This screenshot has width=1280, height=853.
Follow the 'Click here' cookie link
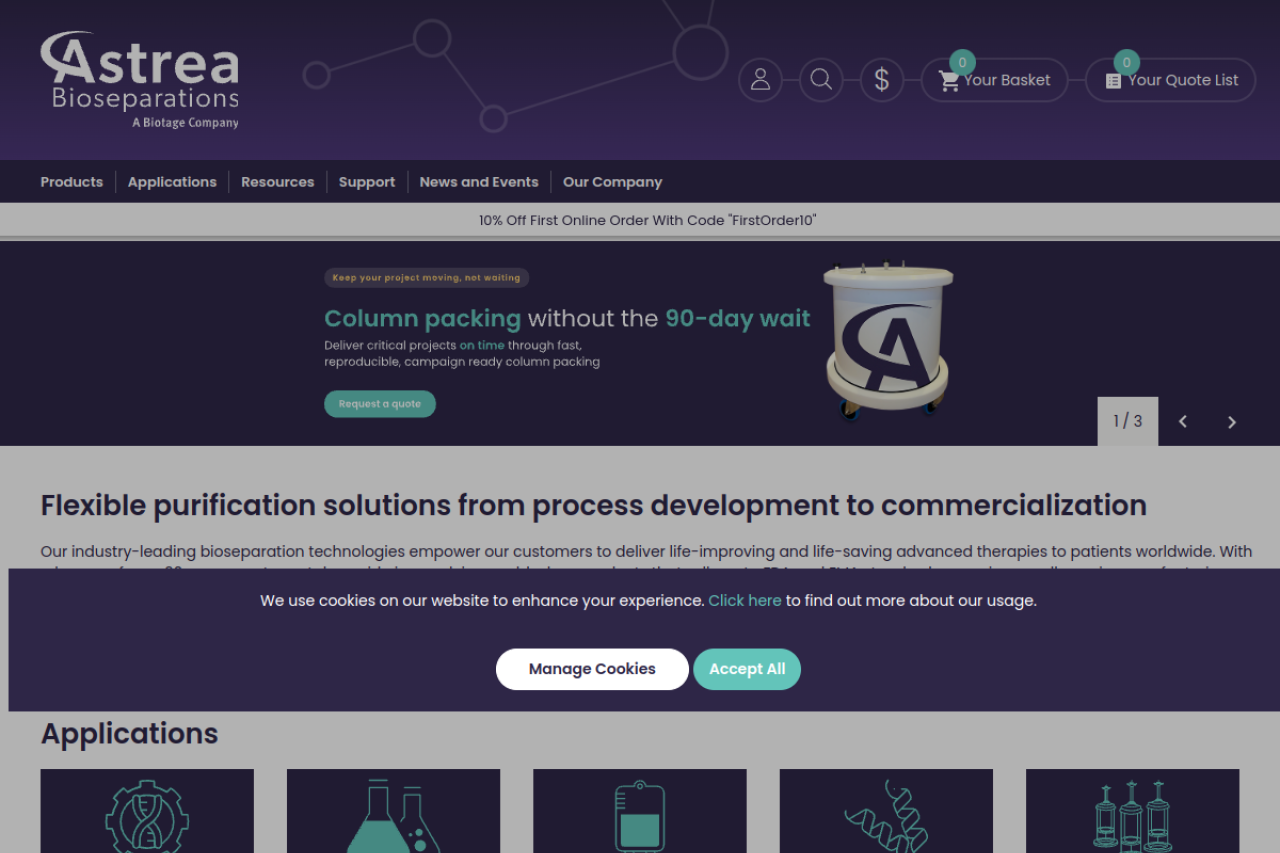[745, 601]
